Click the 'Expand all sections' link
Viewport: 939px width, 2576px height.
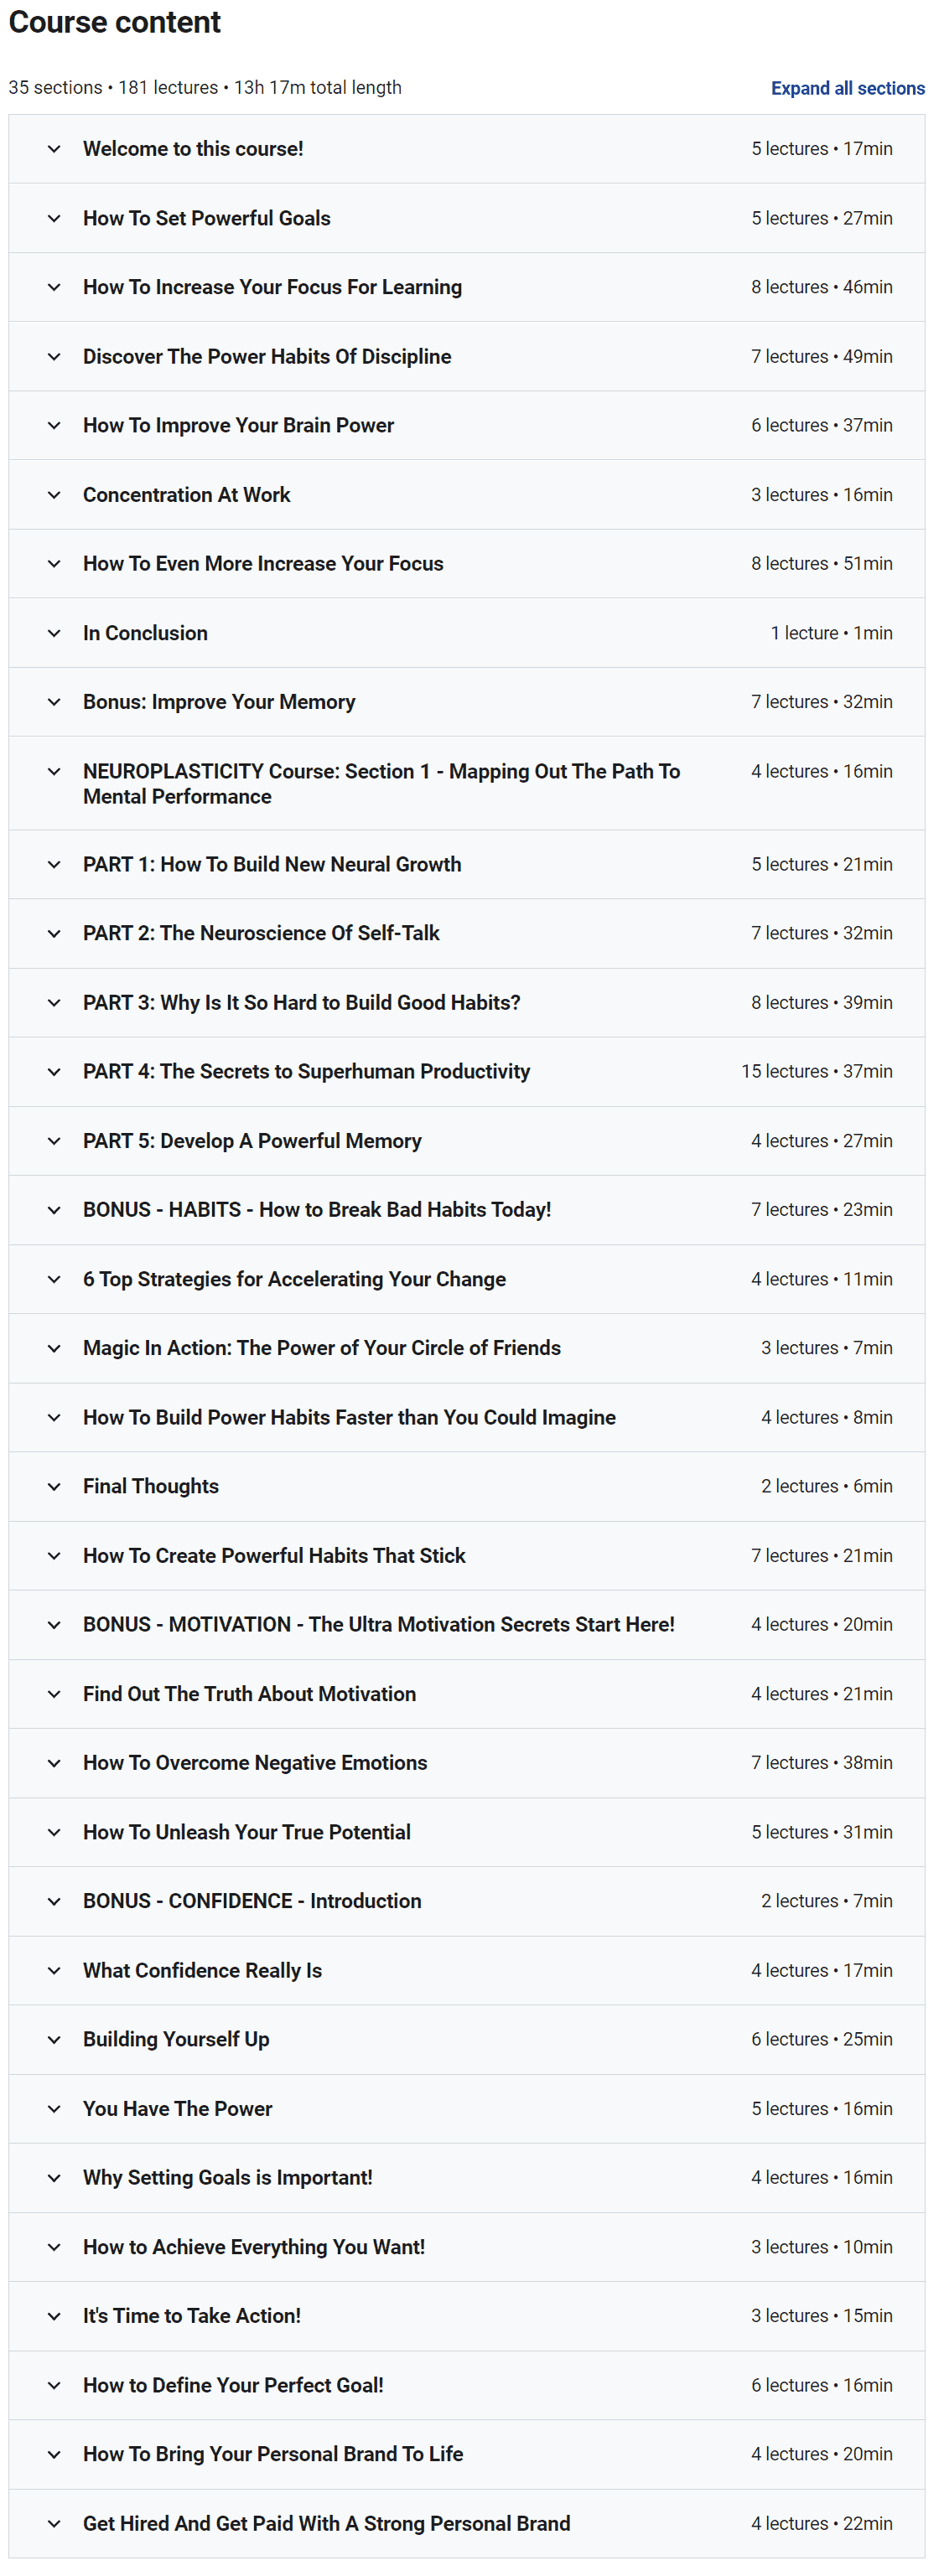click(x=847, y=88)
